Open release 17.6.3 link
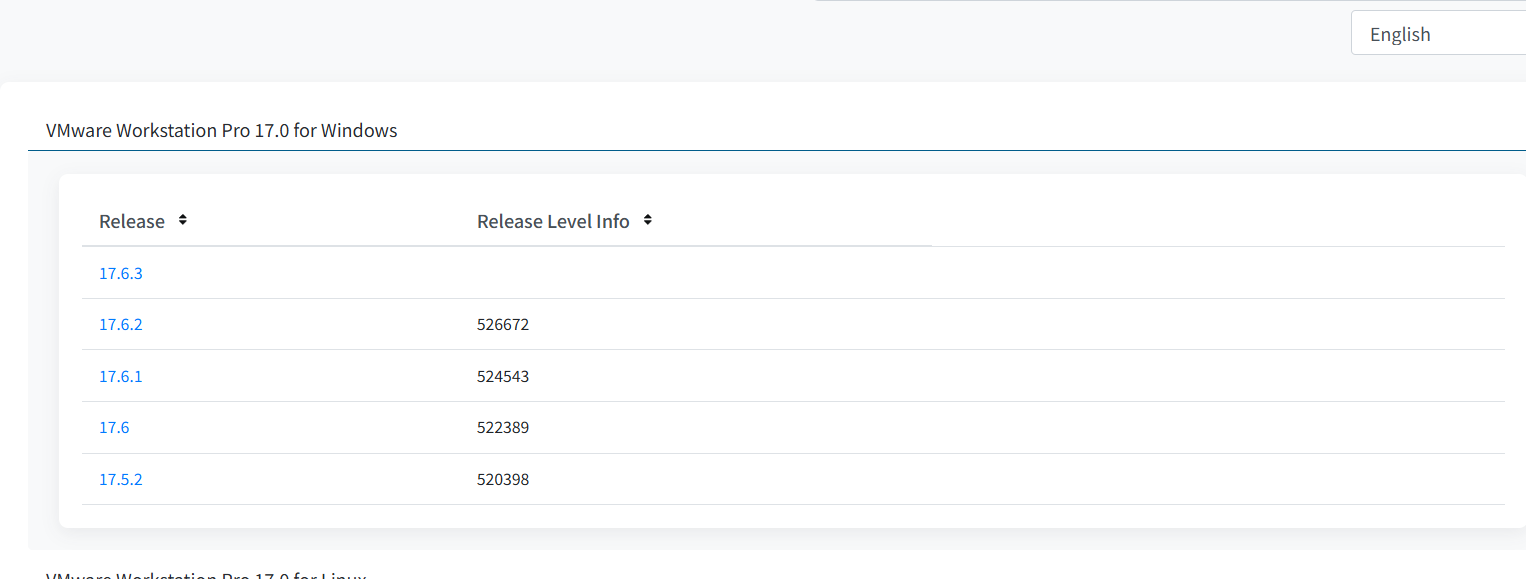The height and width of the screenshot is (579, 1526). [x=121, y=273]
